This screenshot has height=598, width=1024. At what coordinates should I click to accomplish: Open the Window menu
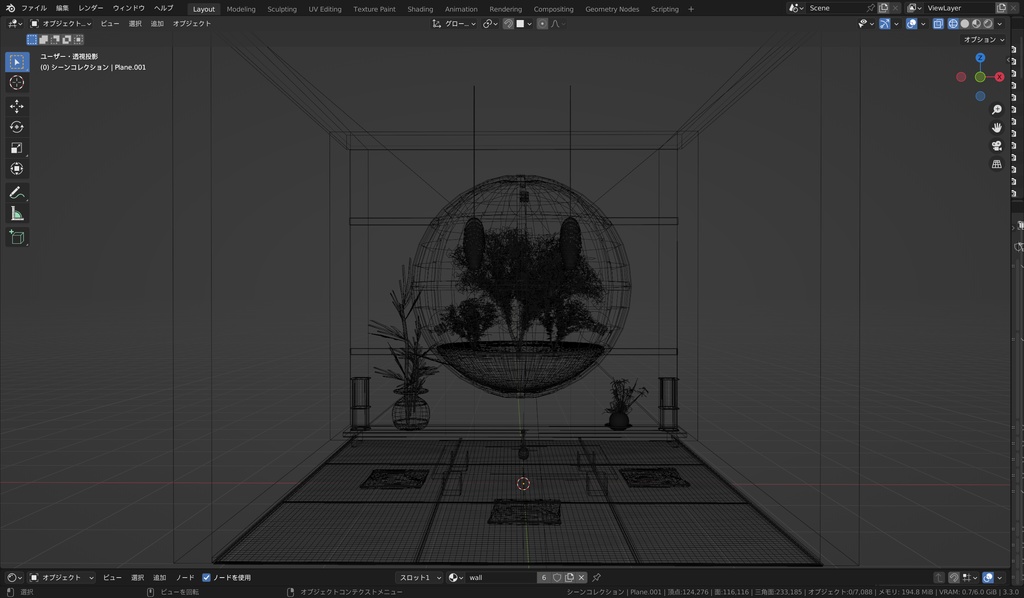coord(129,8)
